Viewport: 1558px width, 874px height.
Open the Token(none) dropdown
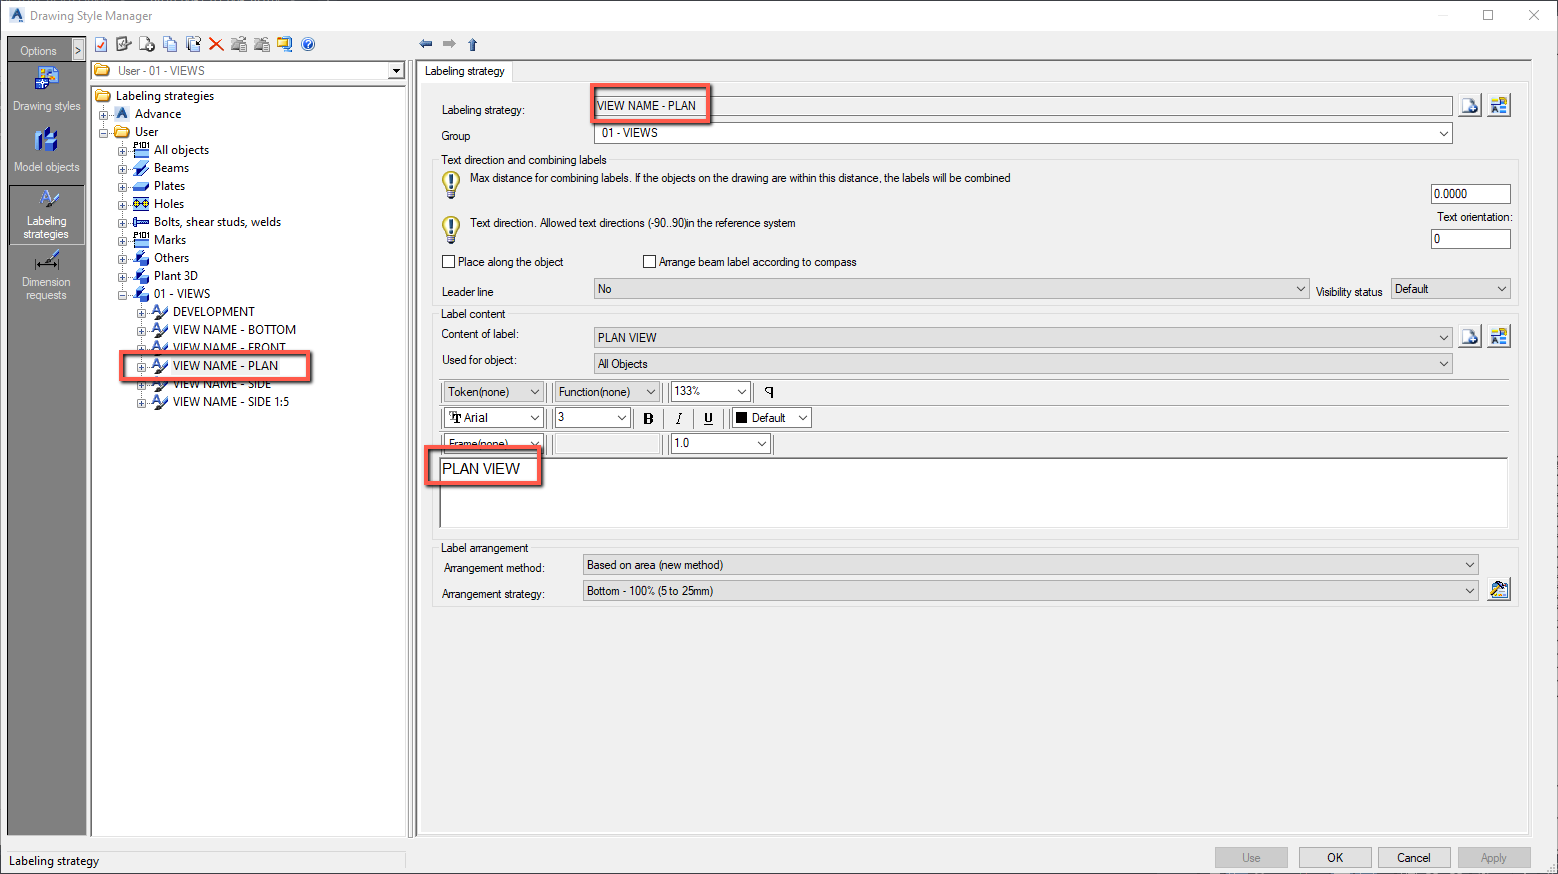click(494, 392)
